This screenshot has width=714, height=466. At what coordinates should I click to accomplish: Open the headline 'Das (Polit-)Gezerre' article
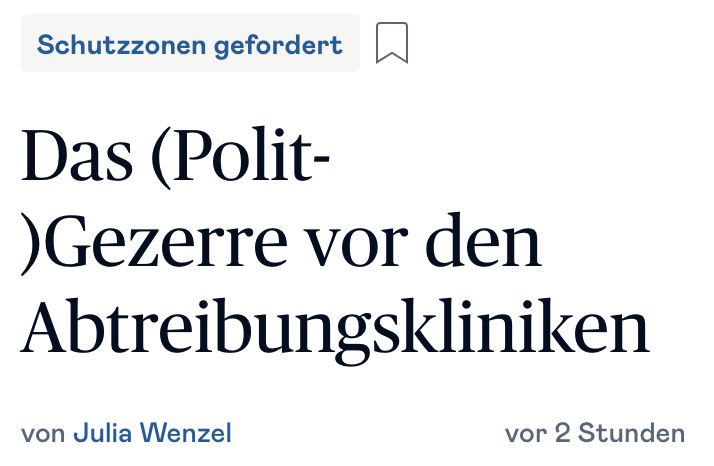tap(335, 244)
